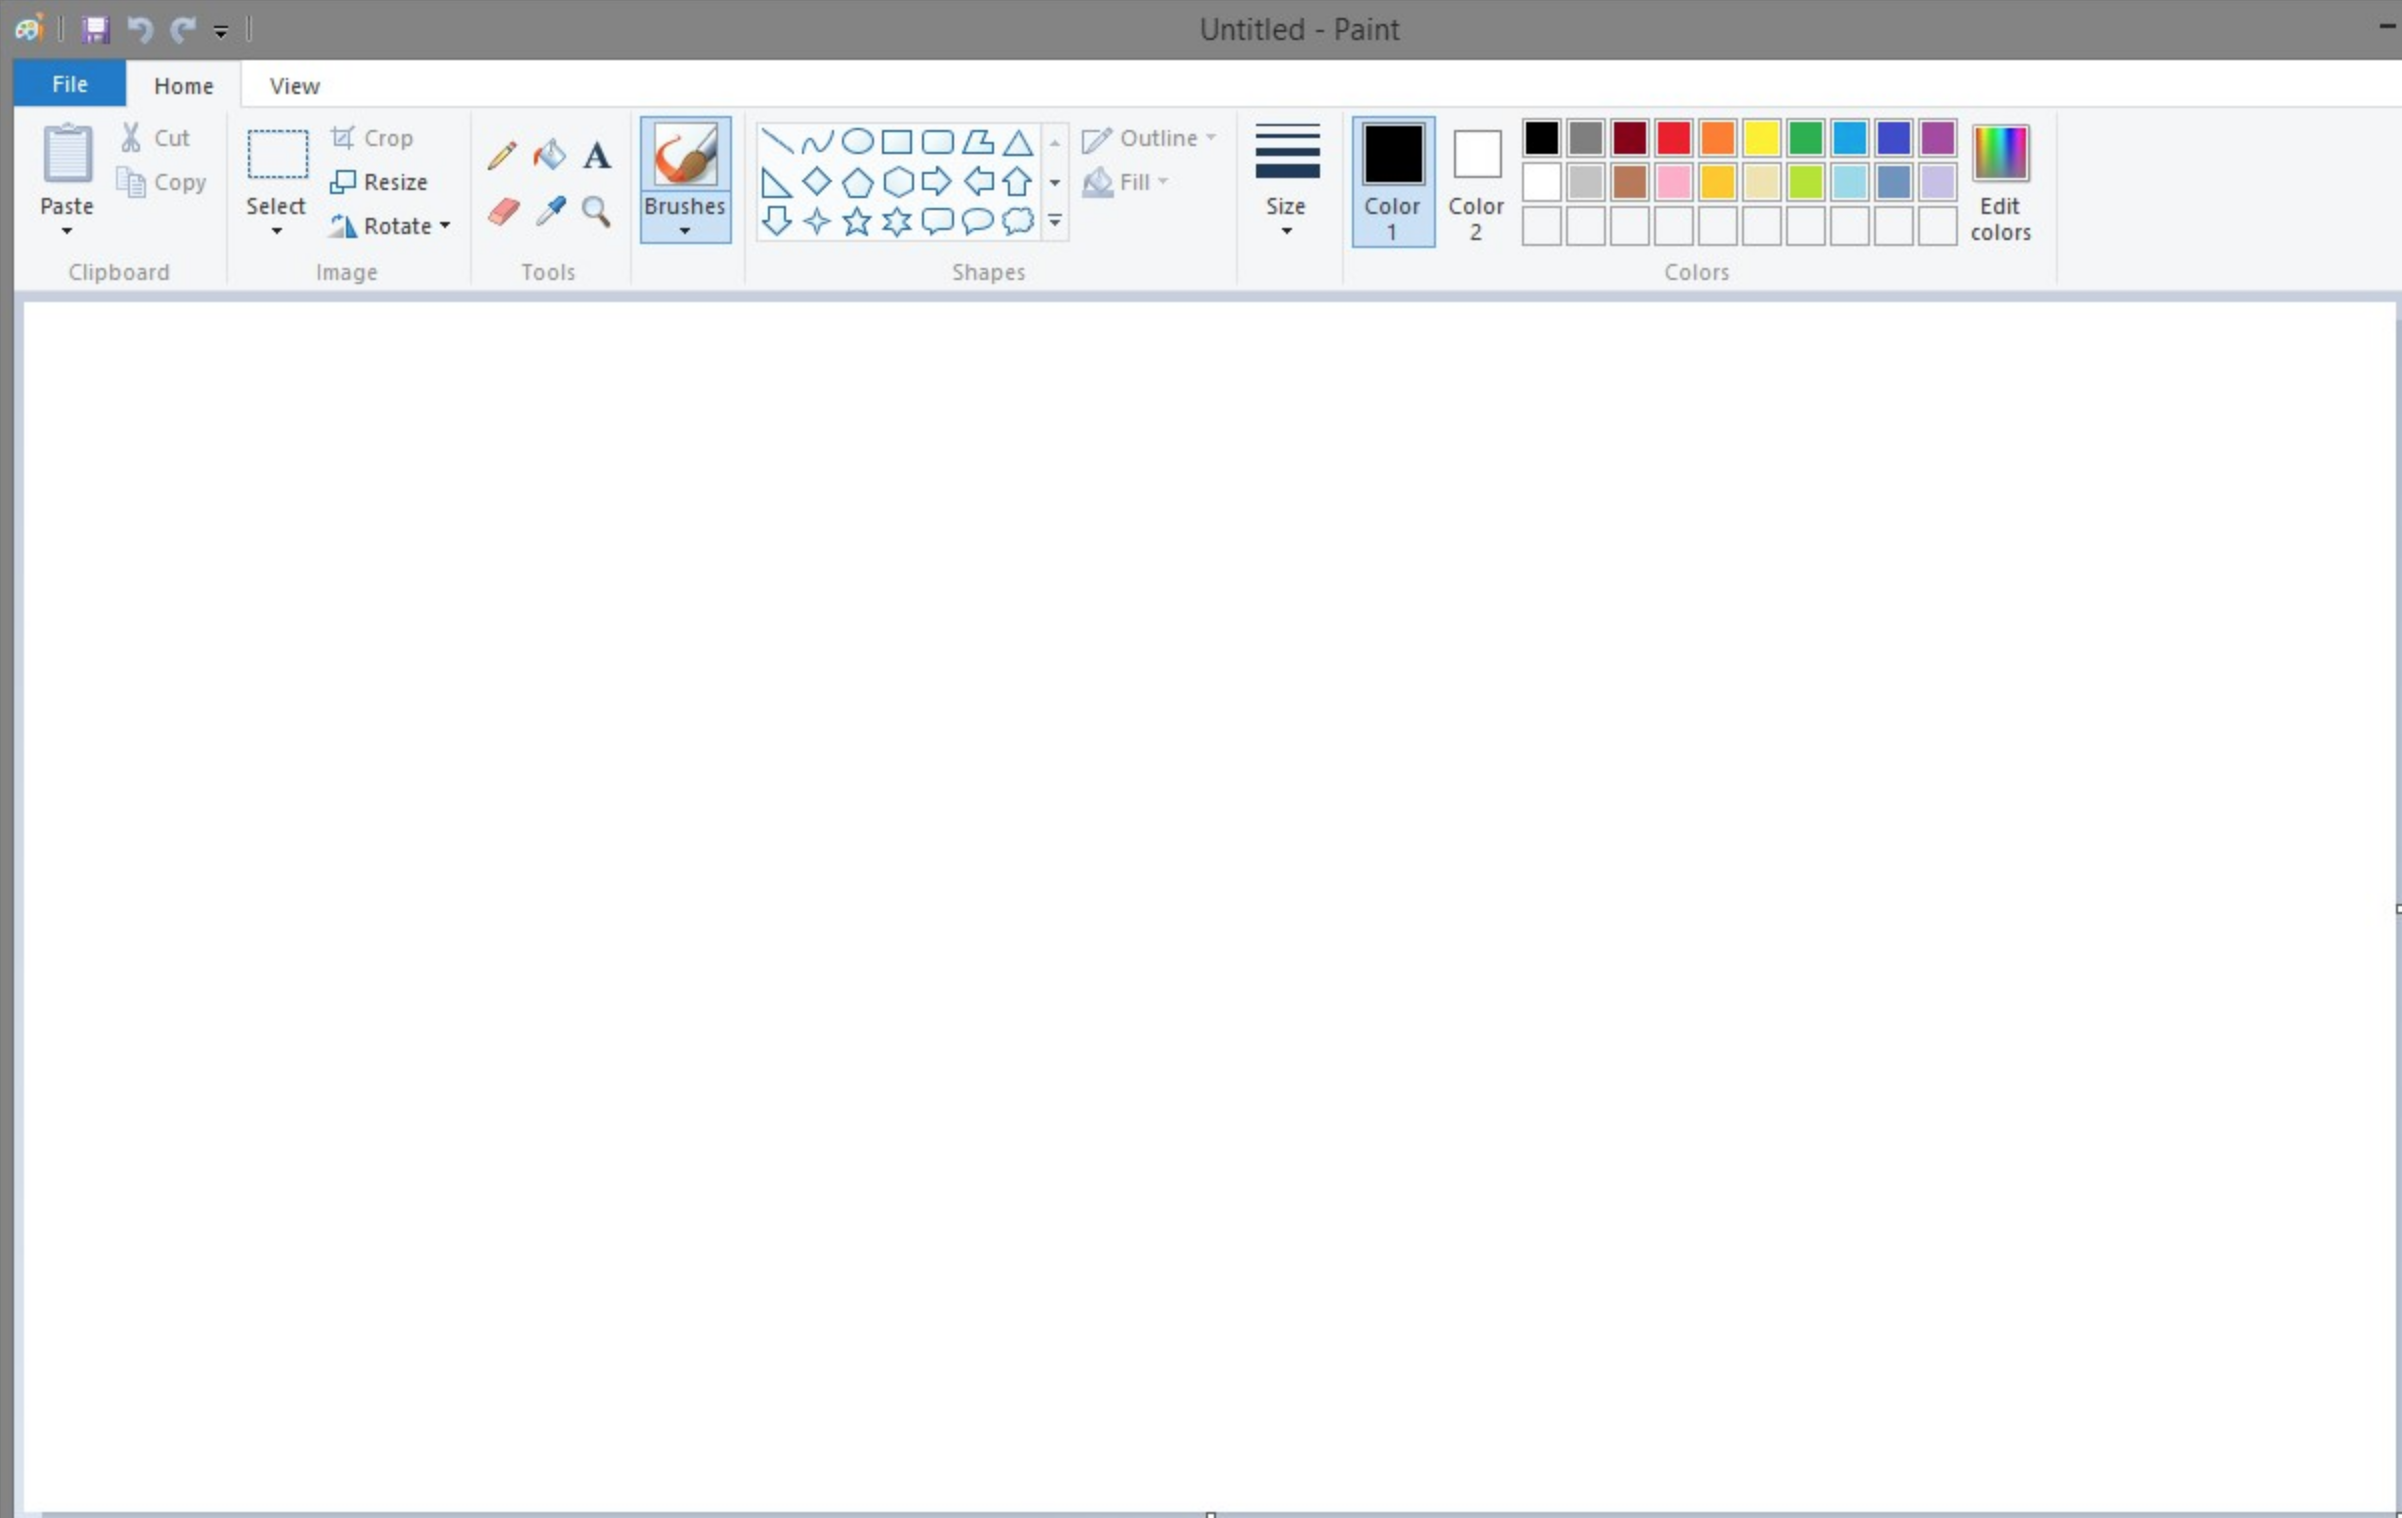The height and width of the screenshot is (1518, 2402).
Task: Select the Fill with color tool
Action: click(549, 155)
